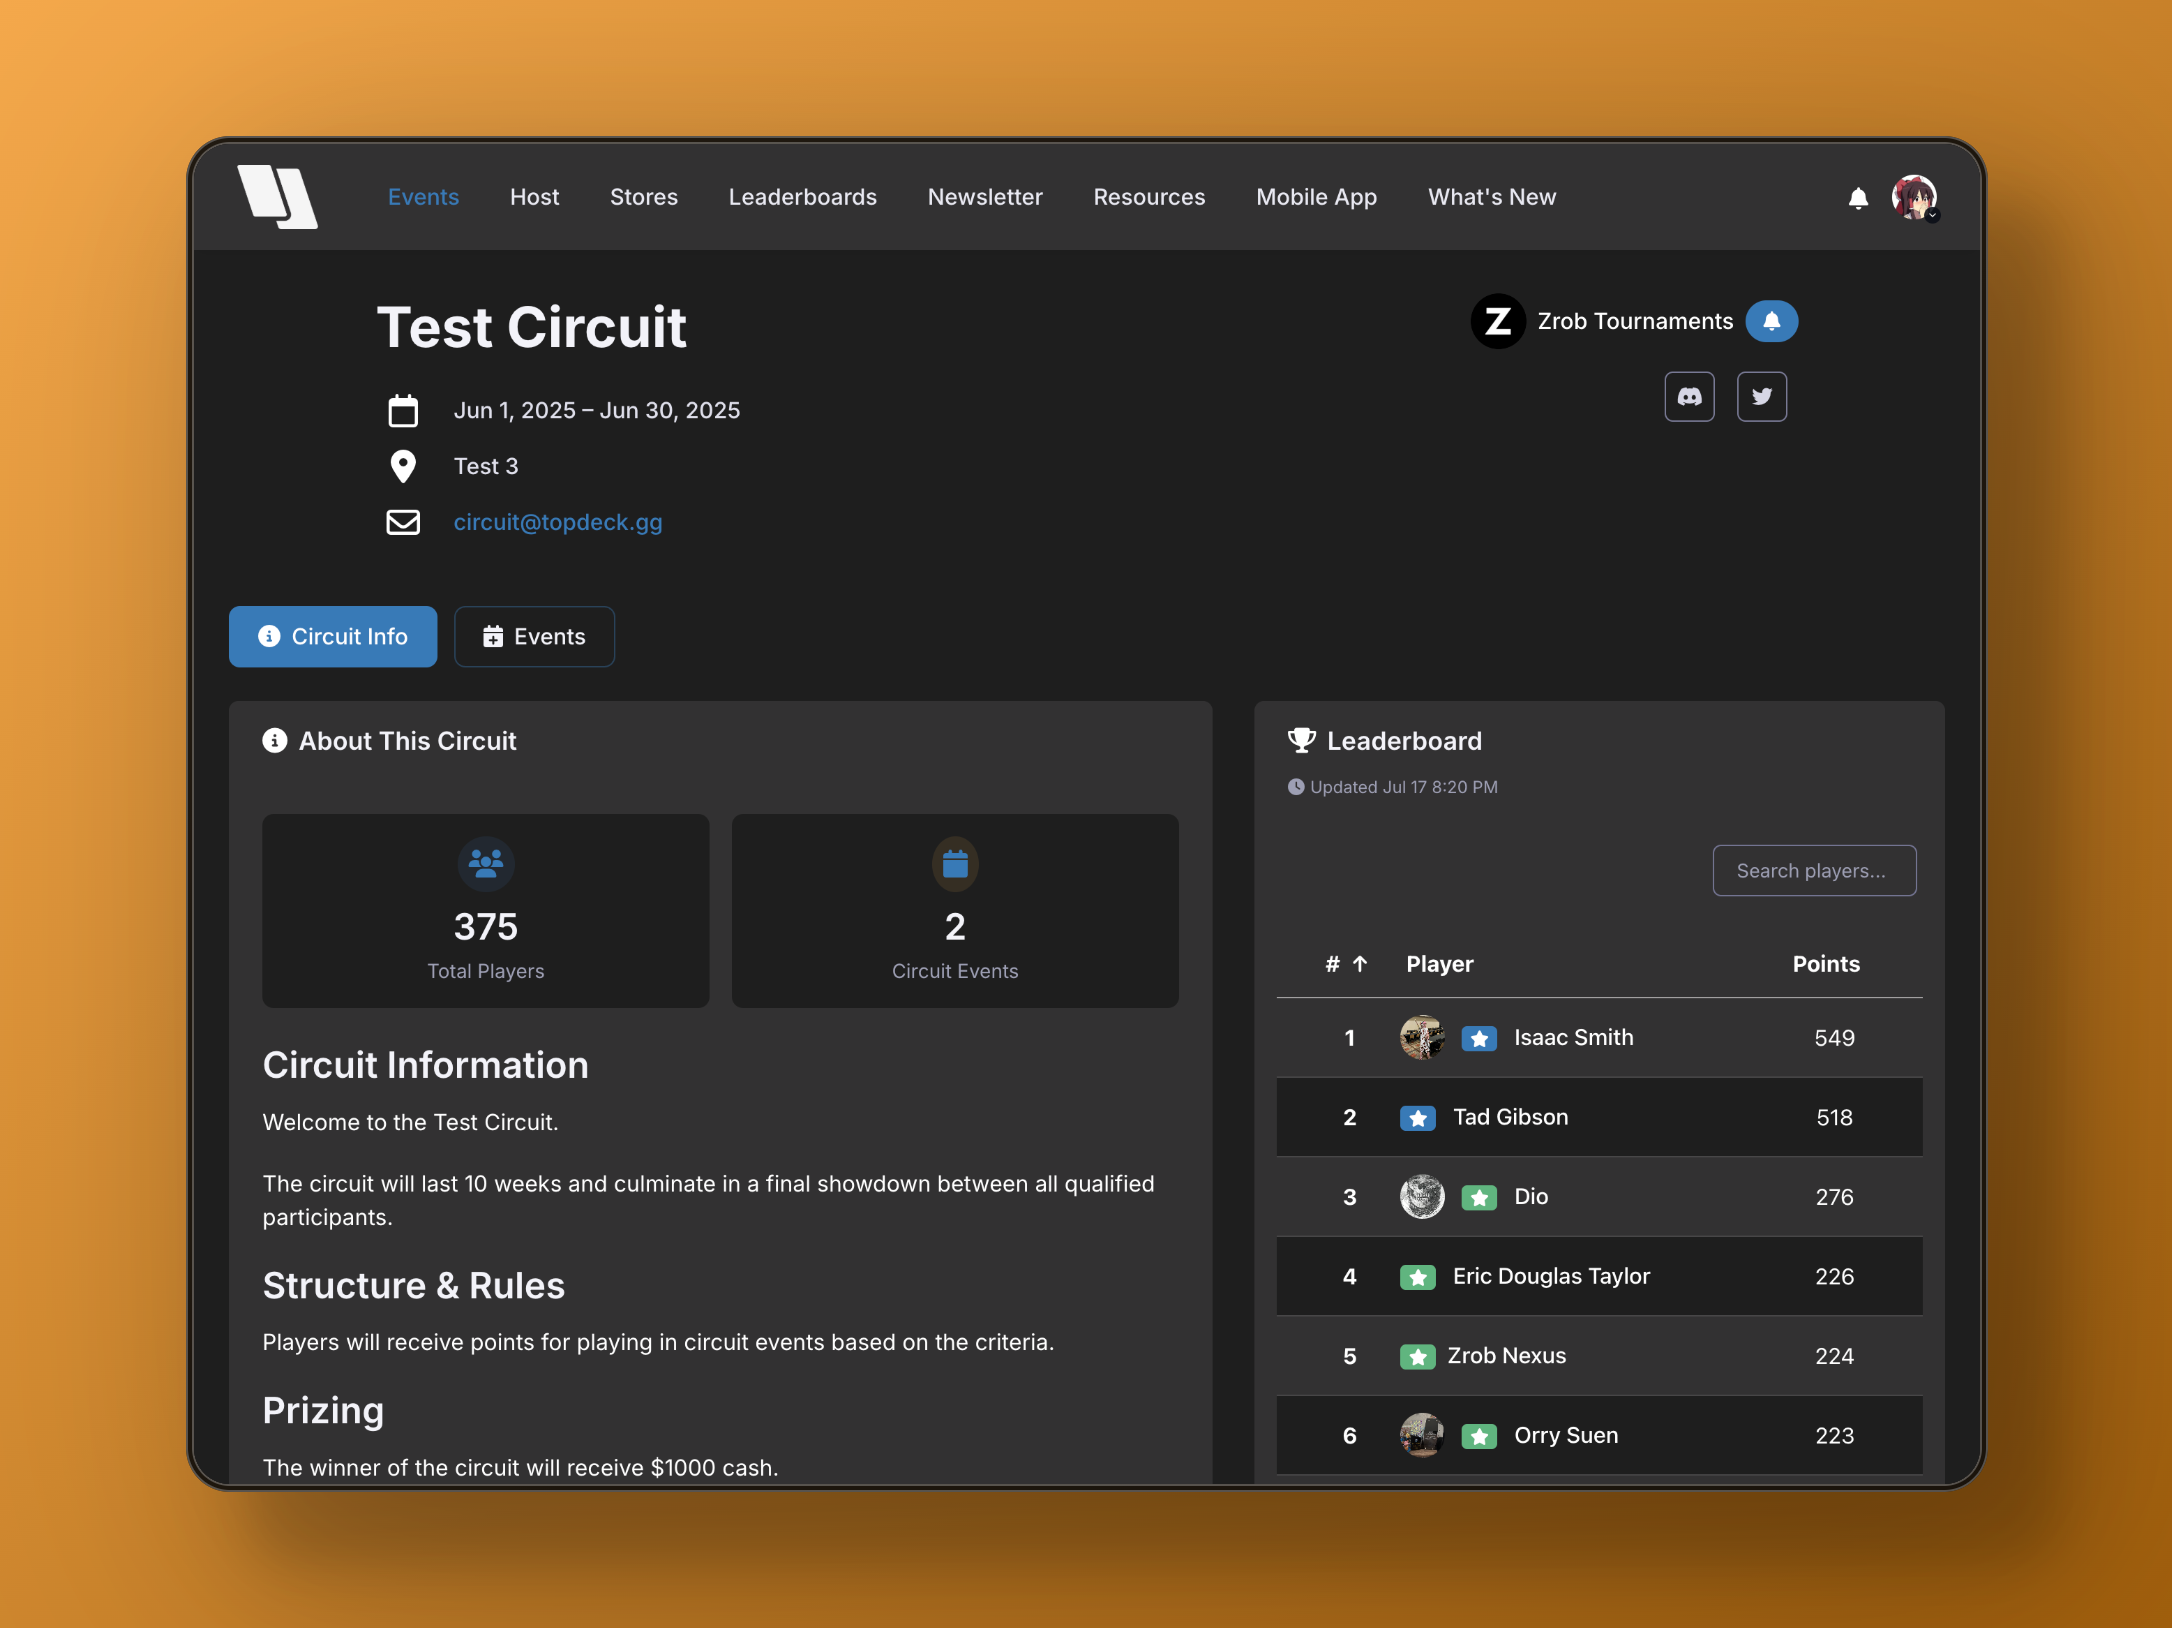This screenshot has height=1628, width=2172.
Task: Open user profile avatar dropdown
Action: tap(1914, 198)
